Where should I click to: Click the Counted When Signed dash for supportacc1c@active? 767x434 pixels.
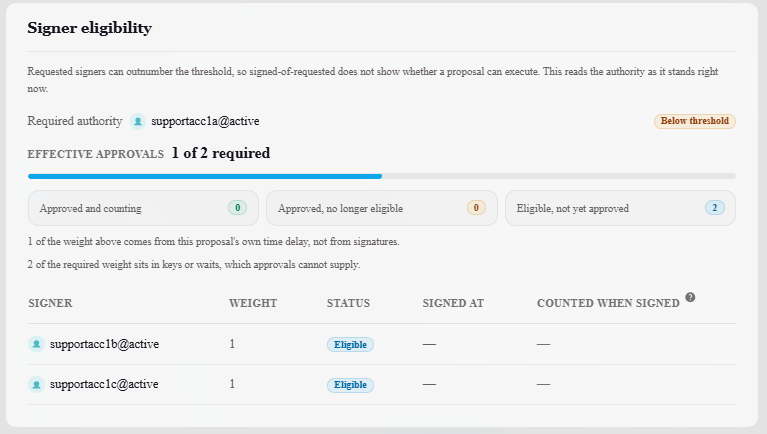coord(543,385)
